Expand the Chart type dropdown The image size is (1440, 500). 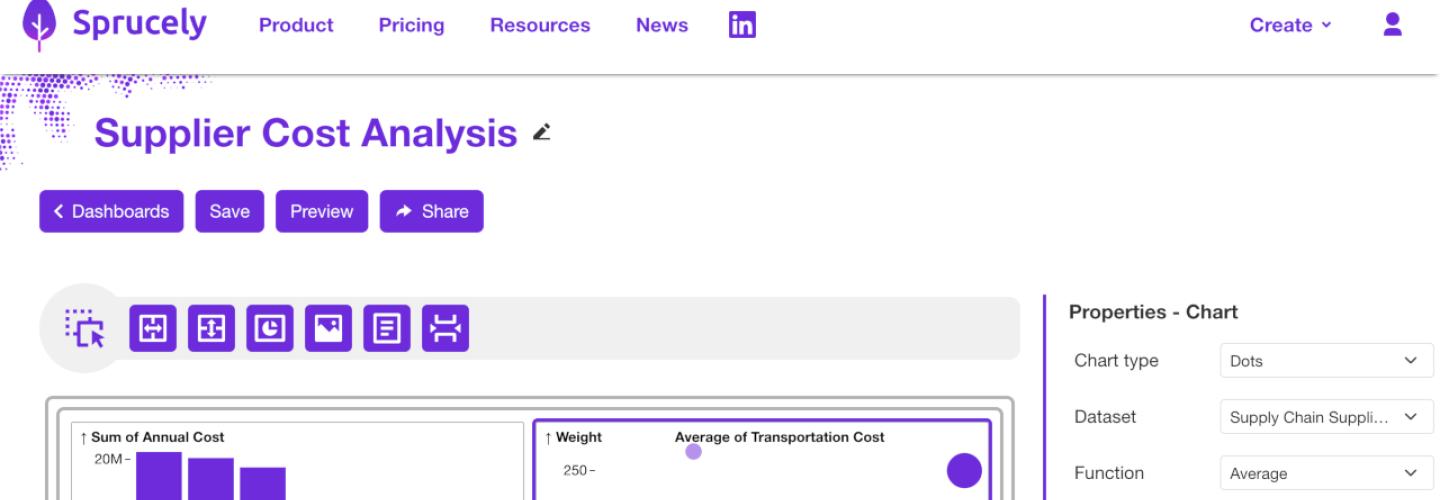pos(1326,361)
